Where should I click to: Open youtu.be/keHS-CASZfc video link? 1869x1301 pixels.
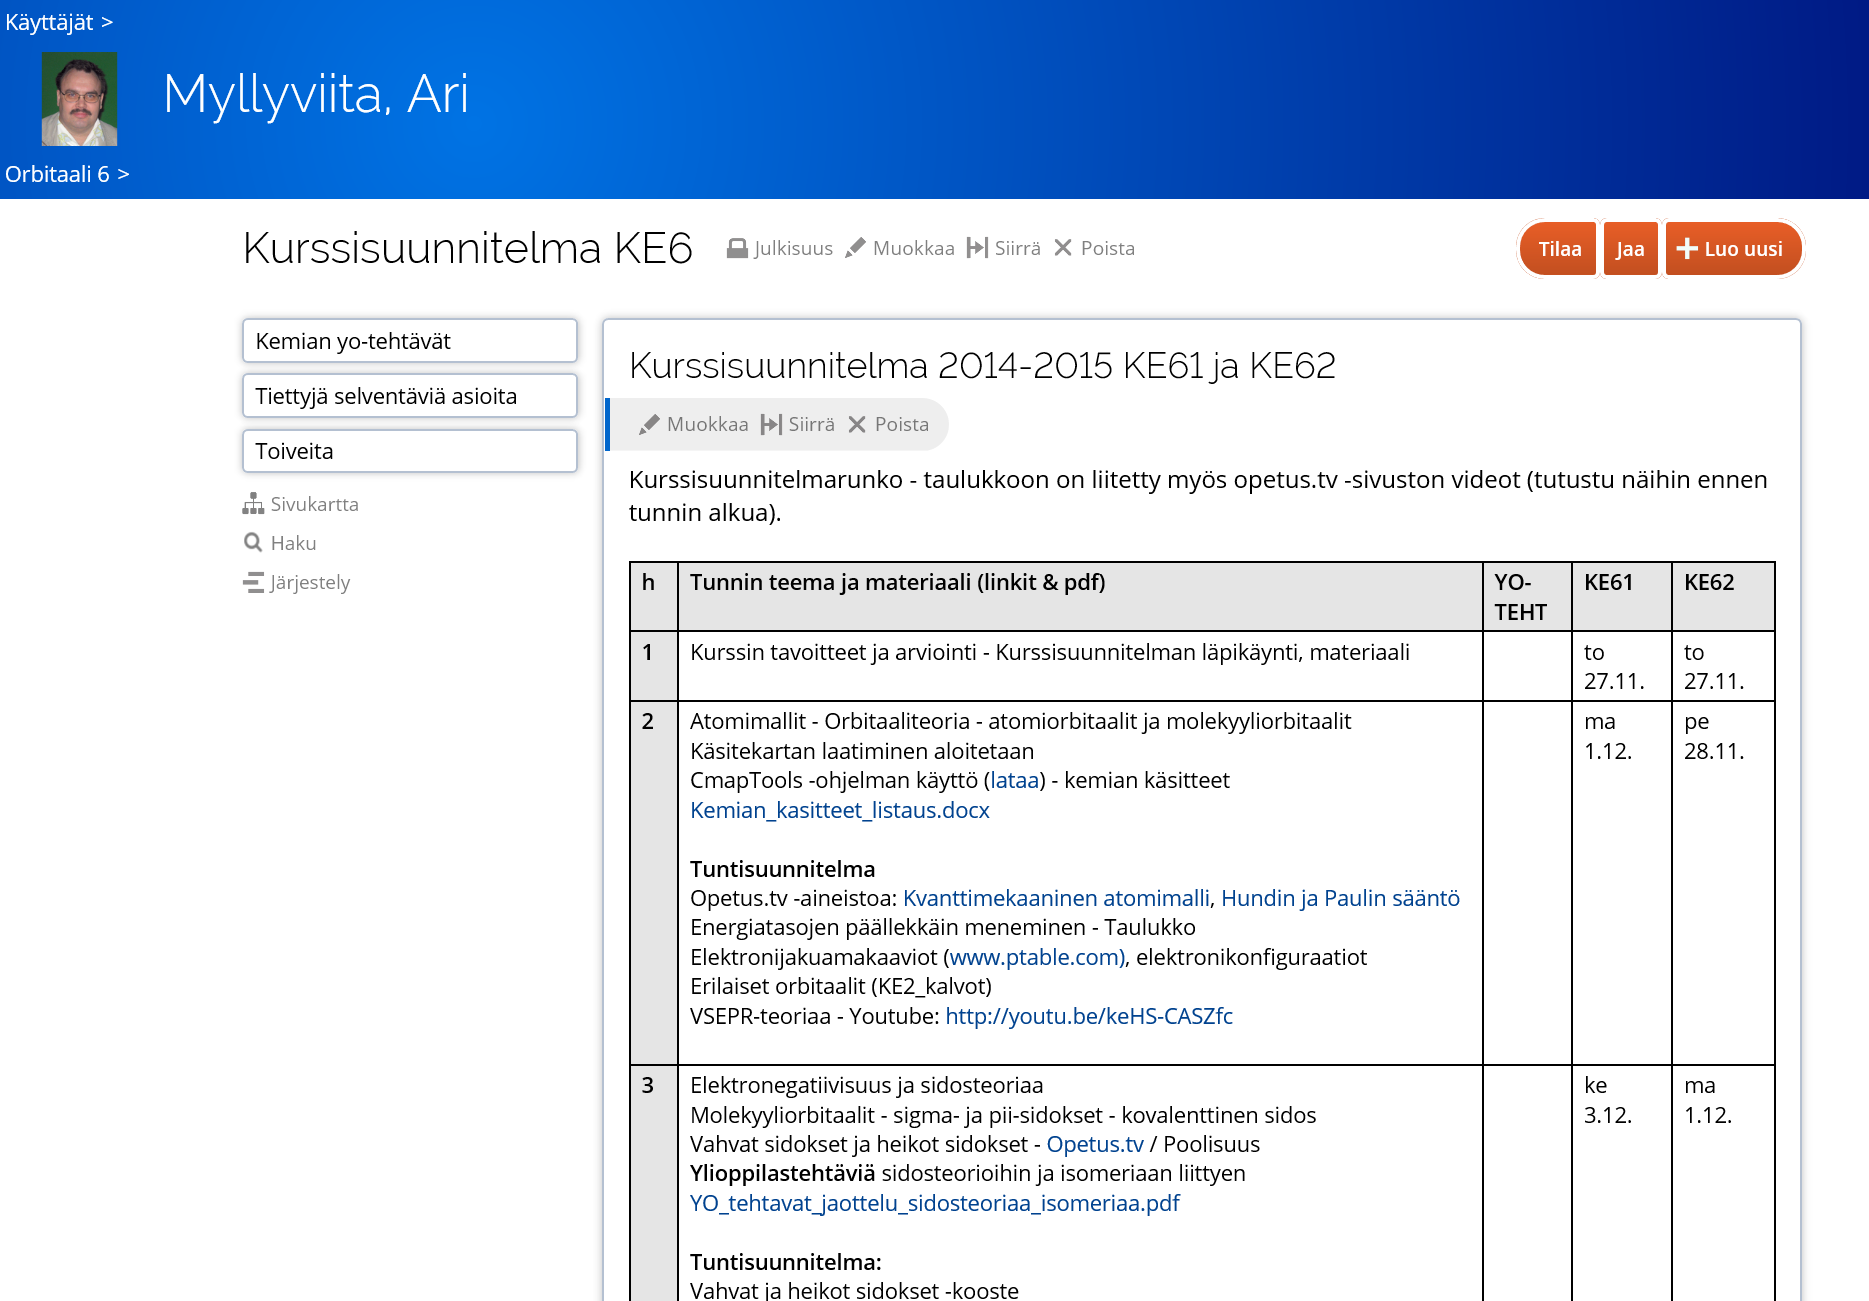click(x=1089, y=1016)
